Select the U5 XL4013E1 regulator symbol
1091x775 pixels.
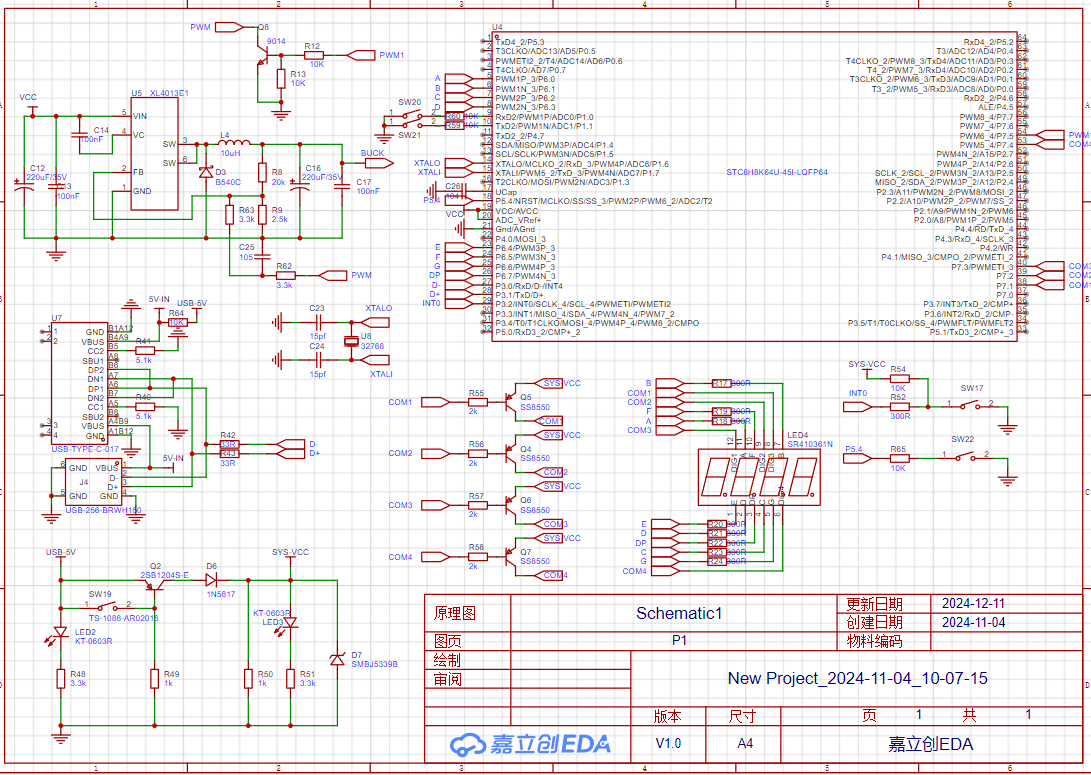[154, 153]
